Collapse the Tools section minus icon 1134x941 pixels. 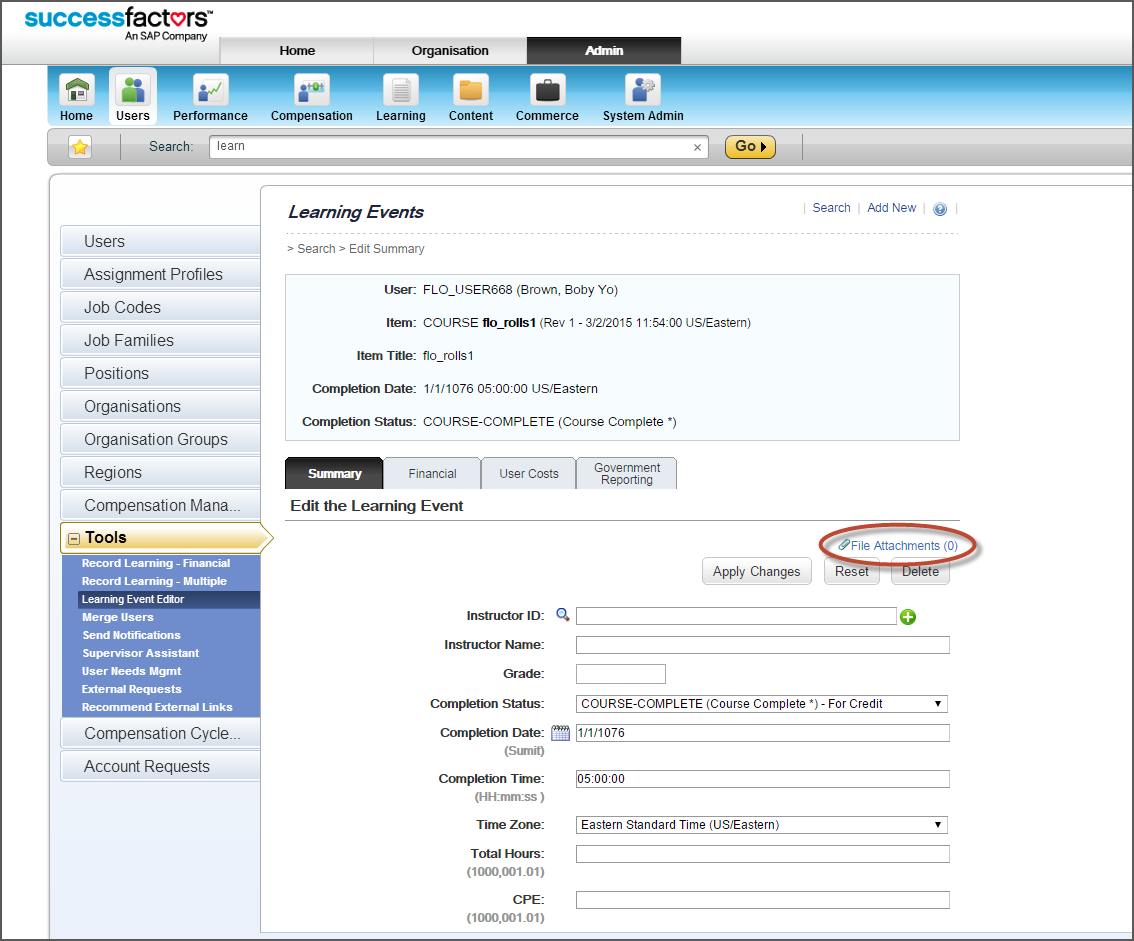(x=74, y=539)
